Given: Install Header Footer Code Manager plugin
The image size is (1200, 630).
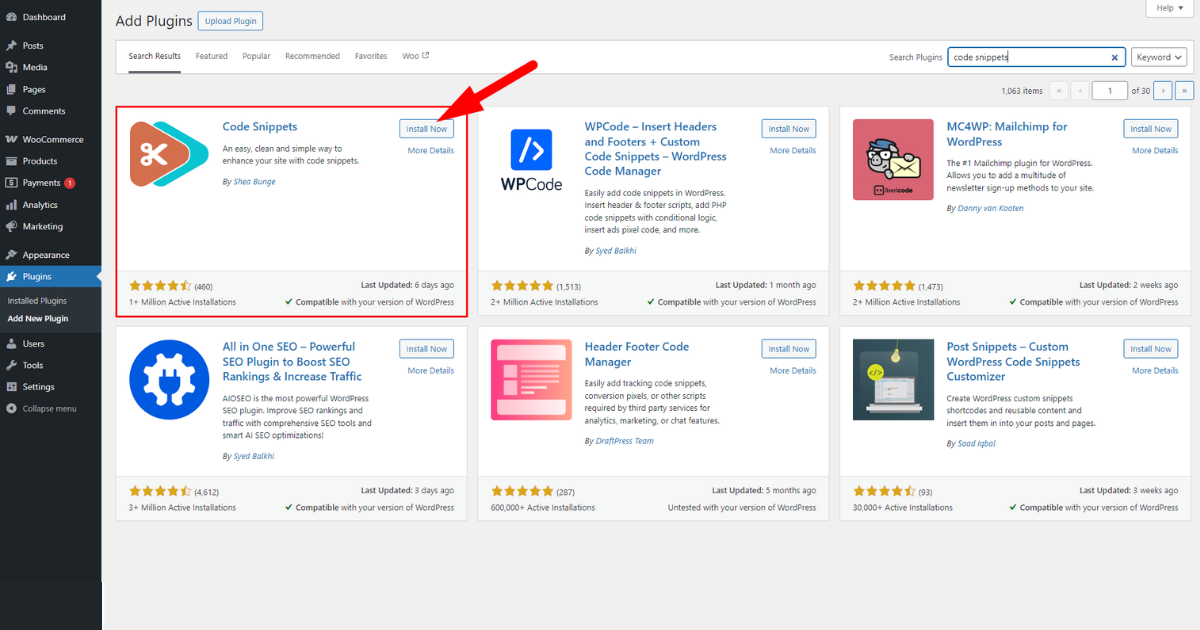Looking at the screenshot, I should (789, 349).
